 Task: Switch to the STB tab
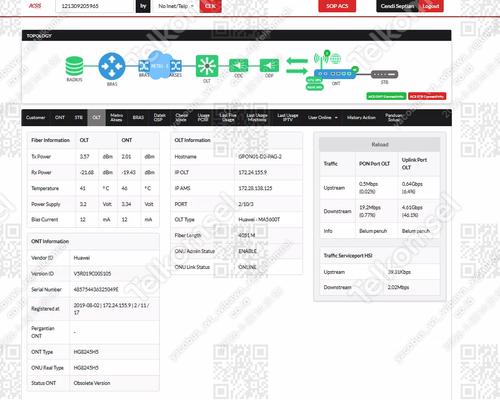(x=79, y=118)
